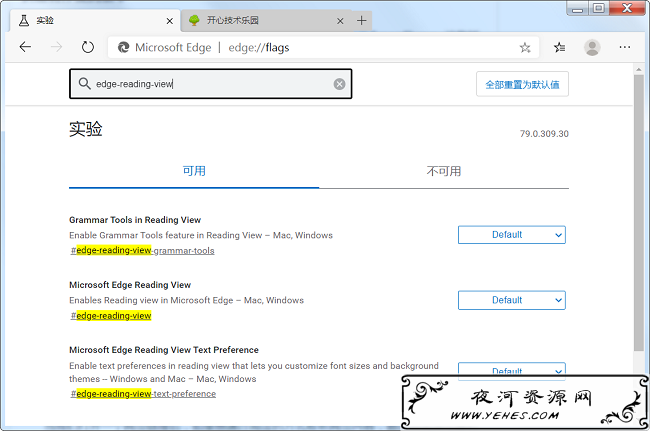
Task: Open #edge-reading-view-text-preference link
Action: [143, 394]
